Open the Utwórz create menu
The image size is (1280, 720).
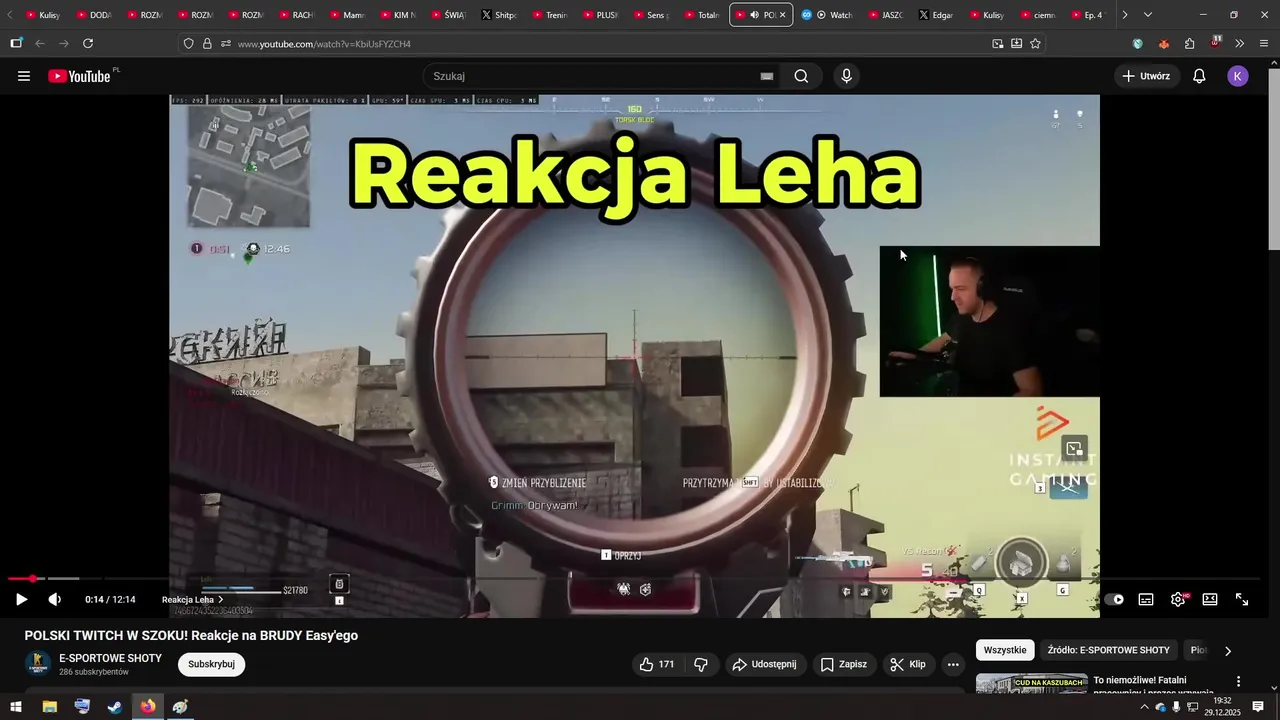pyautogui.click(x=1146, y=76)
